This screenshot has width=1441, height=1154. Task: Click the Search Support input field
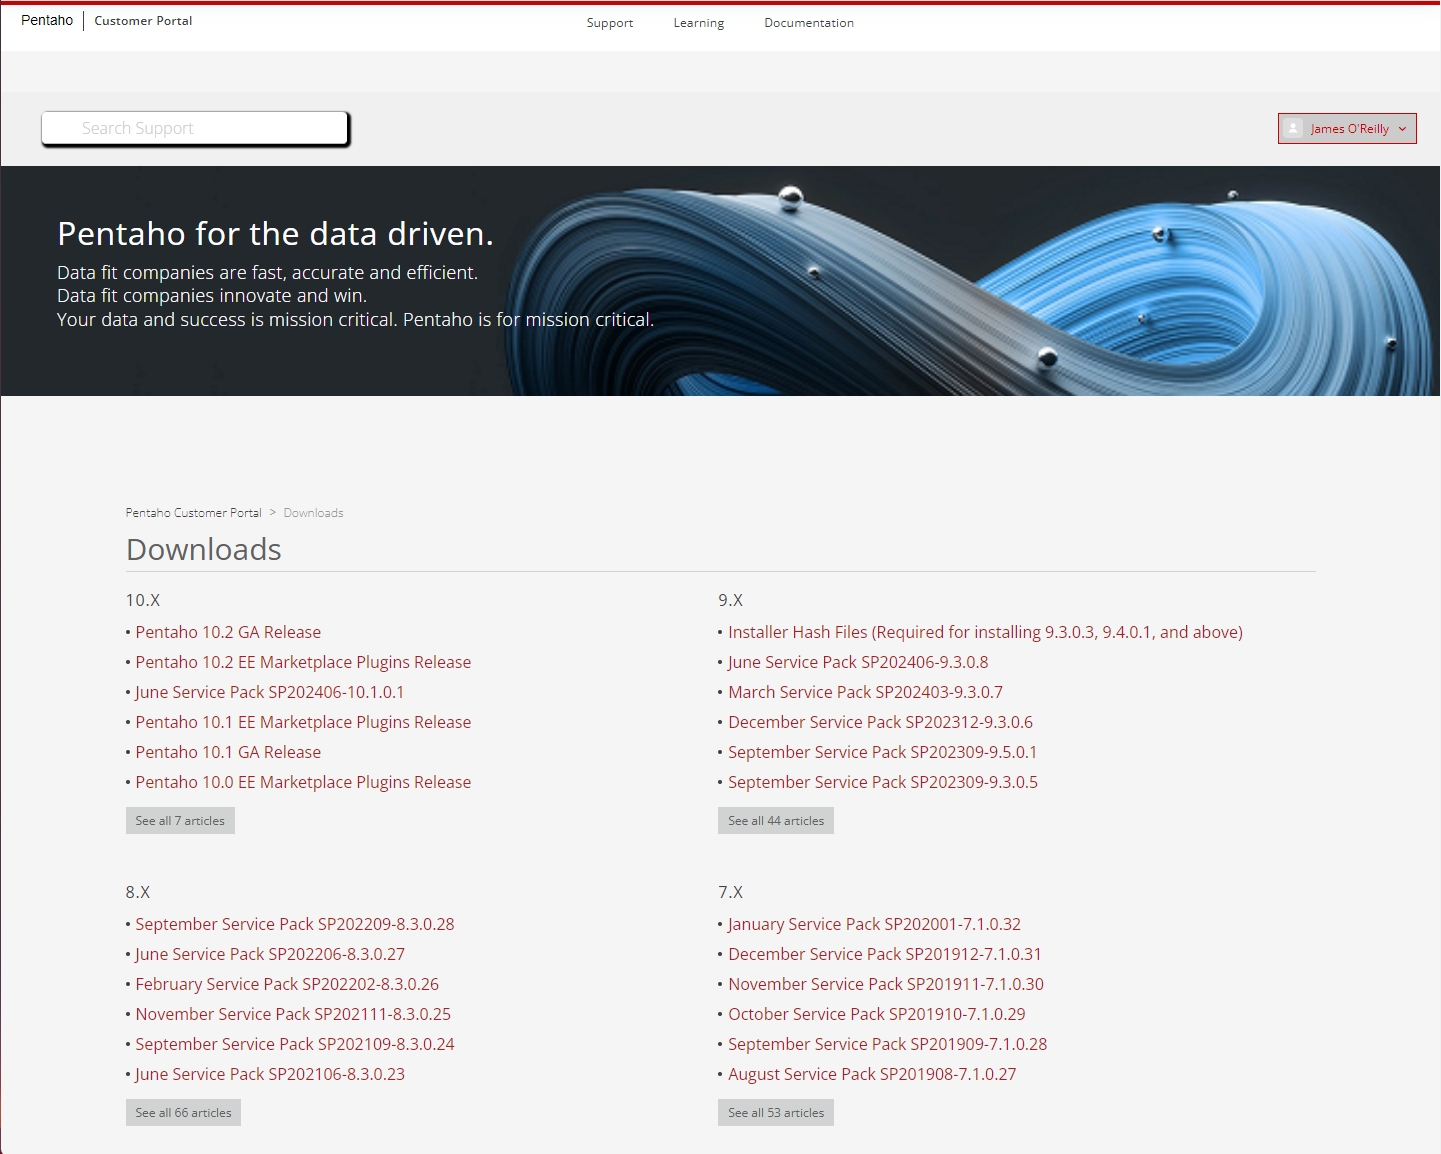point(195,129)
